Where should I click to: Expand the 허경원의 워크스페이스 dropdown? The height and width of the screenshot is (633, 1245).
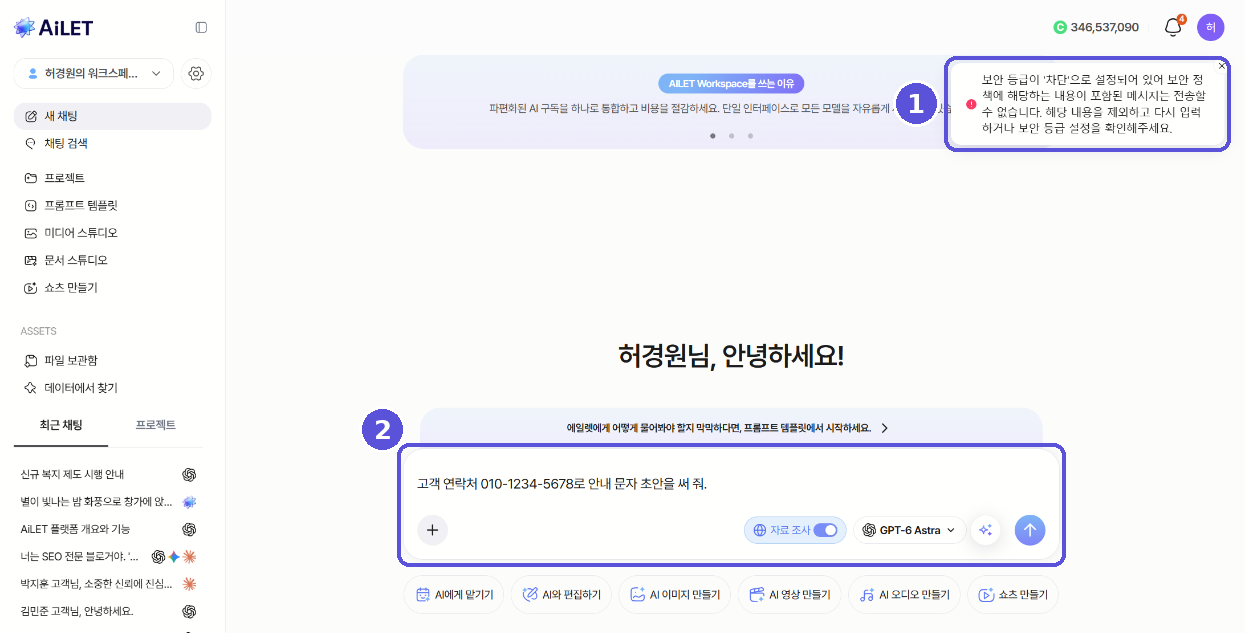click(x=94, y=73)
